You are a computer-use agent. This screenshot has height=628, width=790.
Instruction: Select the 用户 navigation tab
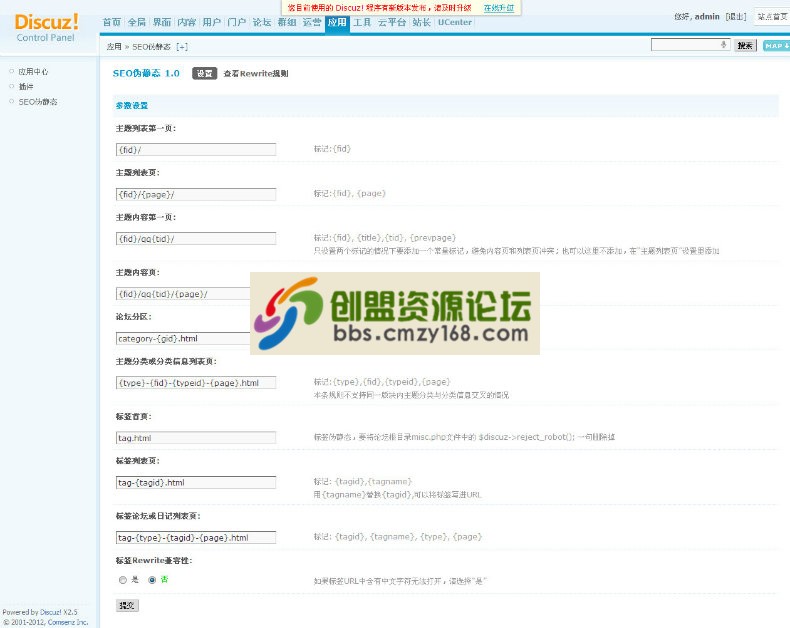[212, 22]
